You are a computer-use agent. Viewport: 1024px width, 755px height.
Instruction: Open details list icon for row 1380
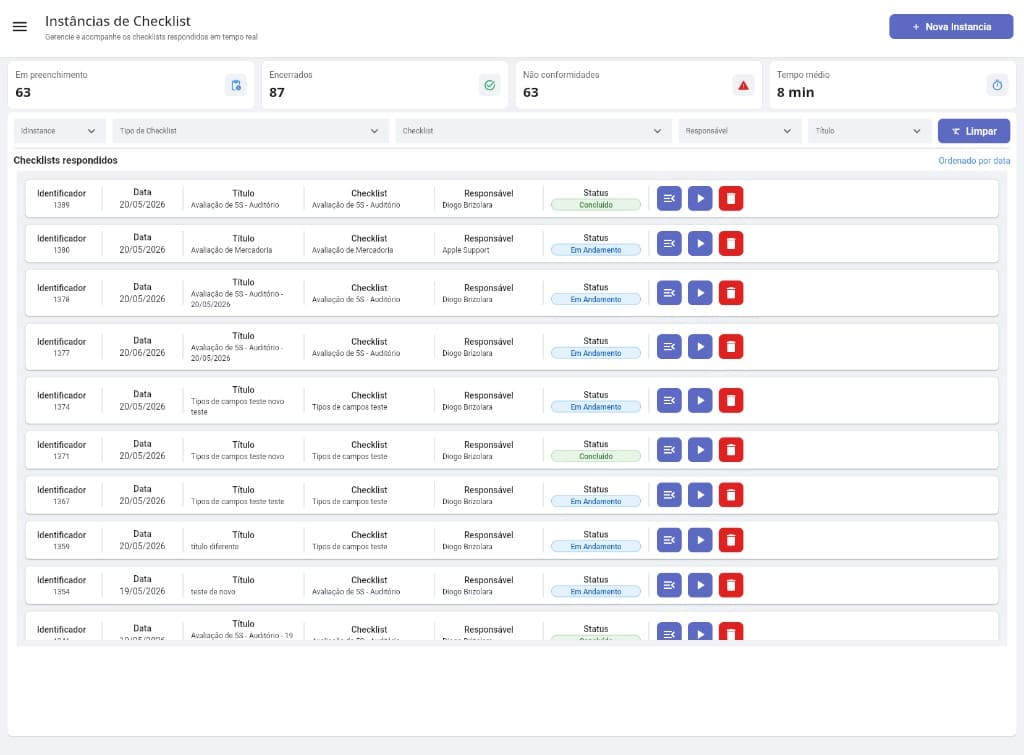(x=669, y=244)
